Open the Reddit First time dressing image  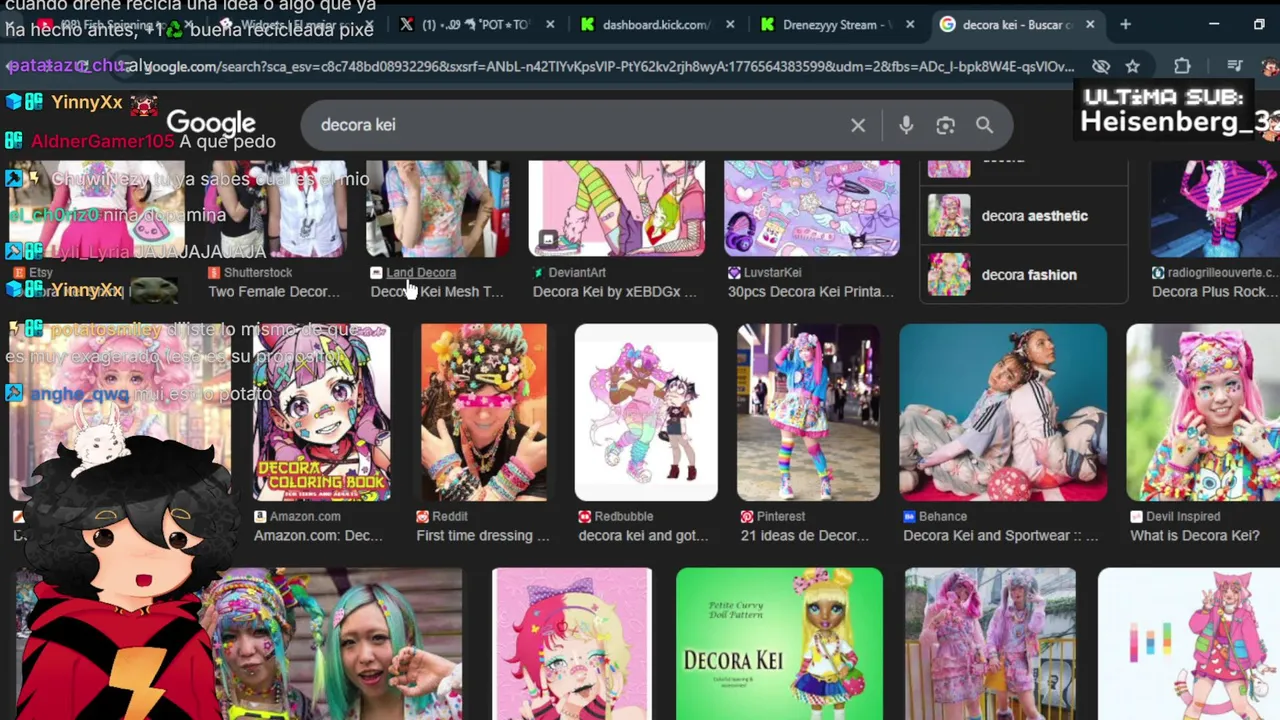(484, 412)
